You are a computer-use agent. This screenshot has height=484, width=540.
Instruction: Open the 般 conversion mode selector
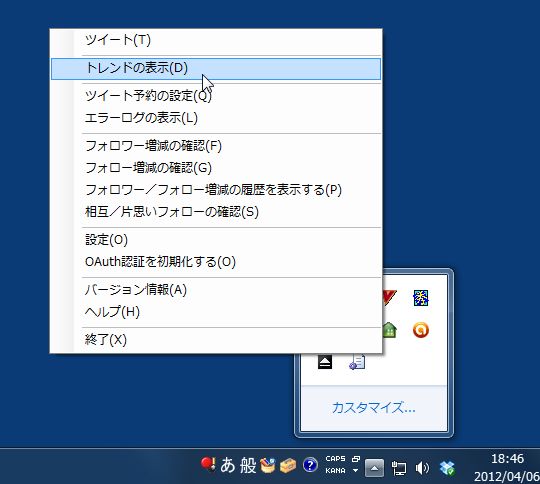tap(248, 465)
